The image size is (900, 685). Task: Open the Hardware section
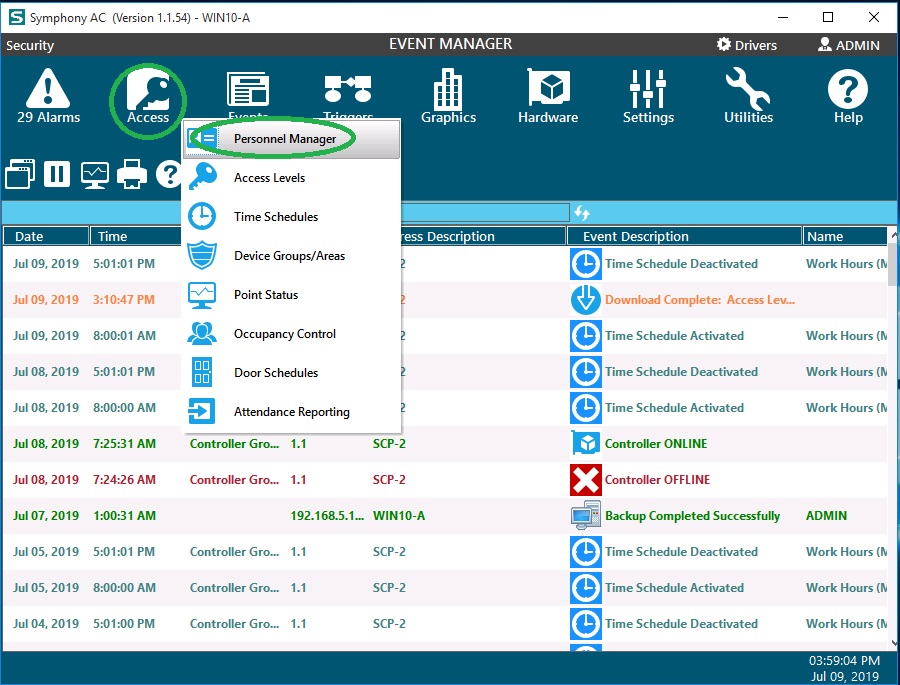[548, 96]
